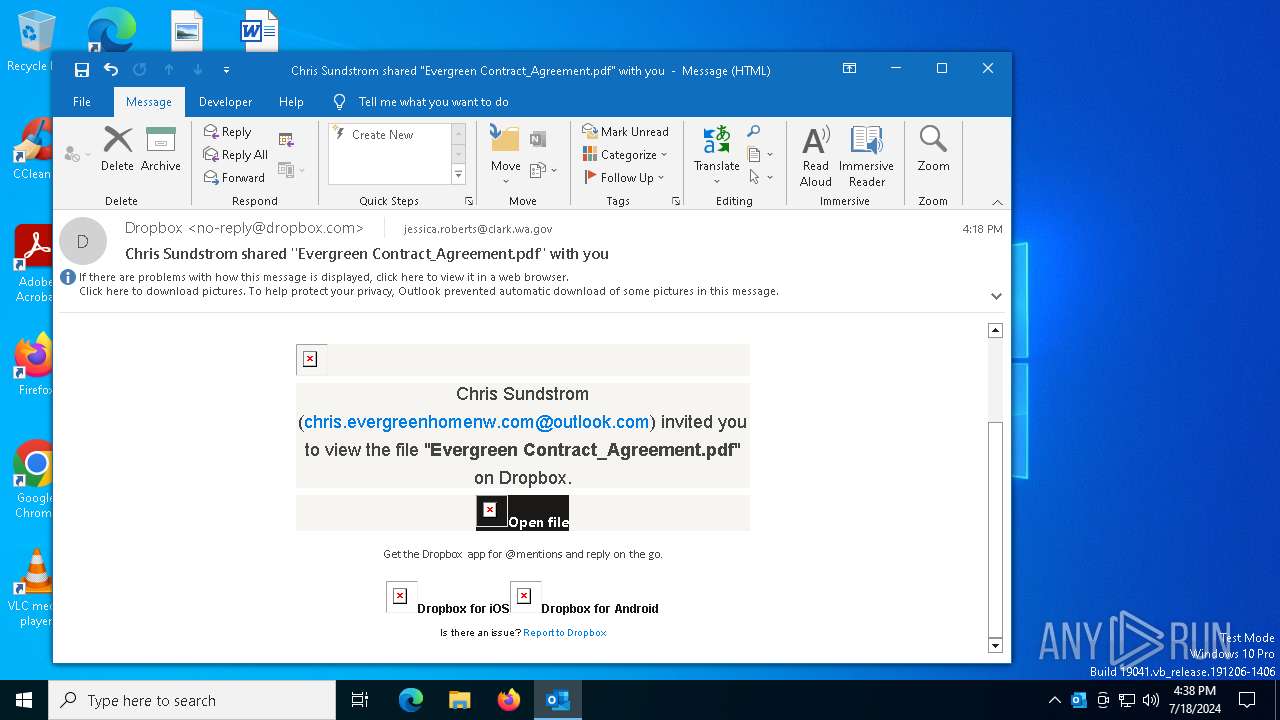Viewport: 1280px width, 720px height.
Task: Click the Tell me what you want to do box
Action: point(433,101)
